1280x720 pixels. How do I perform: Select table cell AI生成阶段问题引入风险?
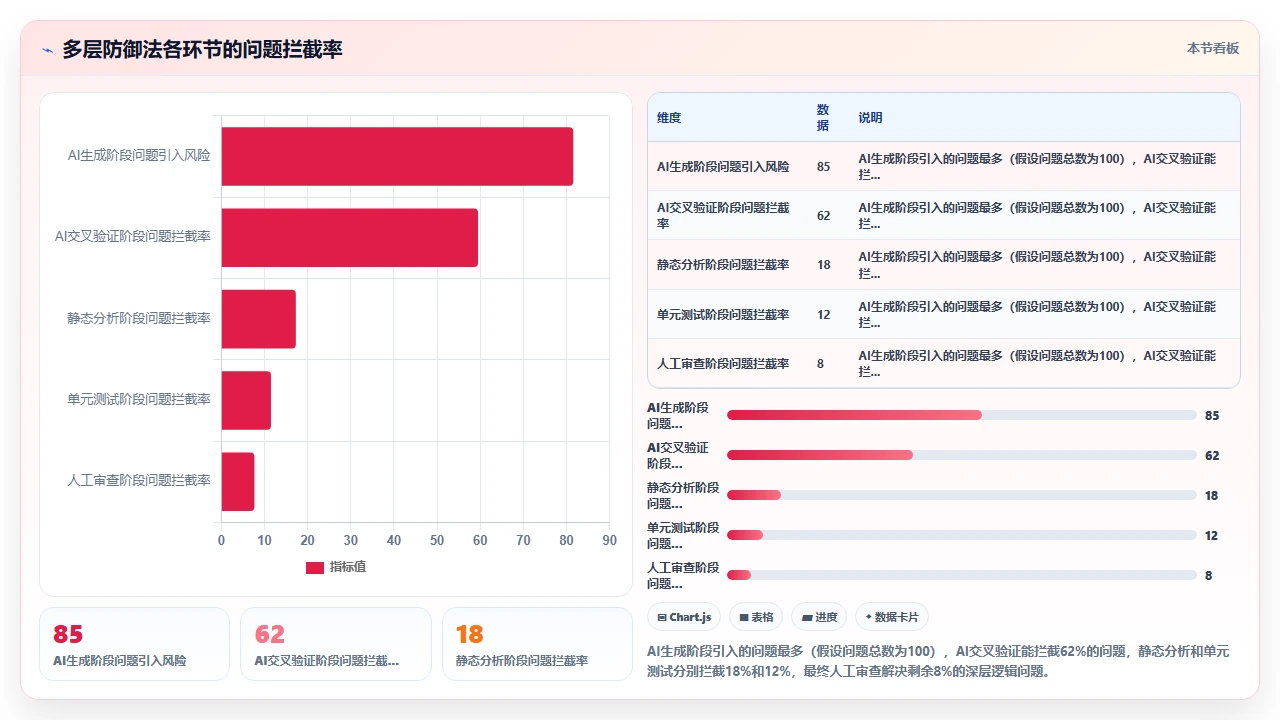click(723, 167)
